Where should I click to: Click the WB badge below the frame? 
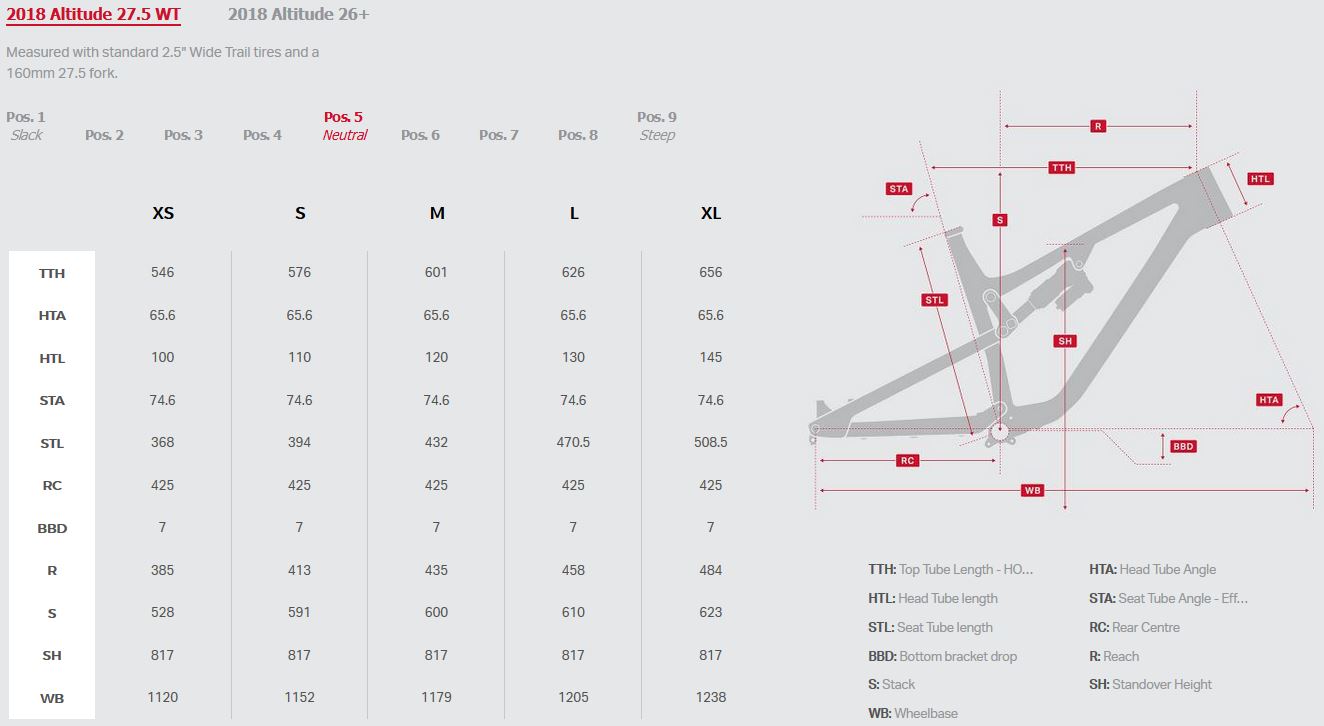1033,490
